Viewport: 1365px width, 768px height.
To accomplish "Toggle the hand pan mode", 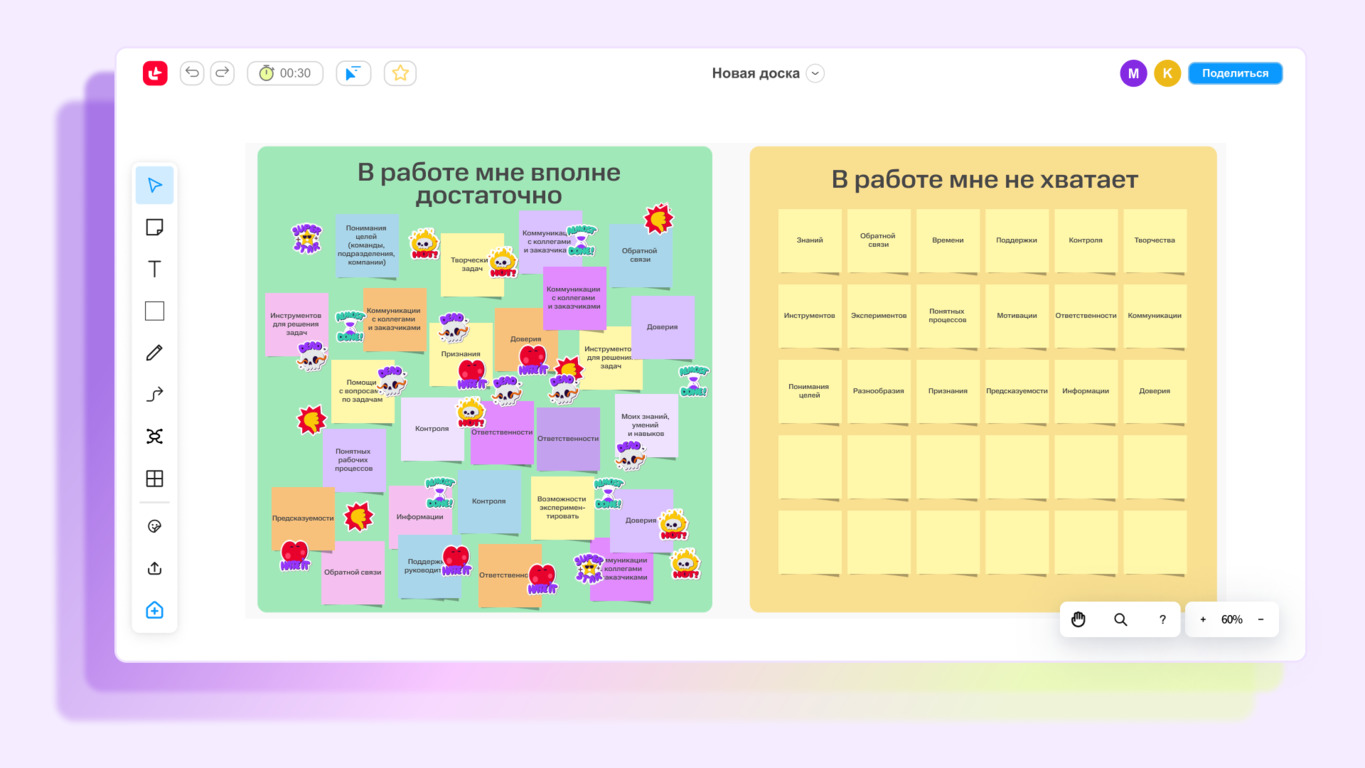I will (1078, 620).
